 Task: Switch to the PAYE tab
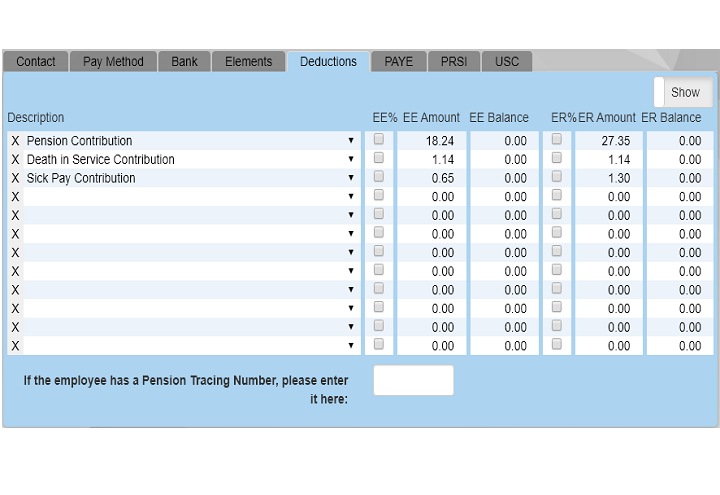(398, 62)
